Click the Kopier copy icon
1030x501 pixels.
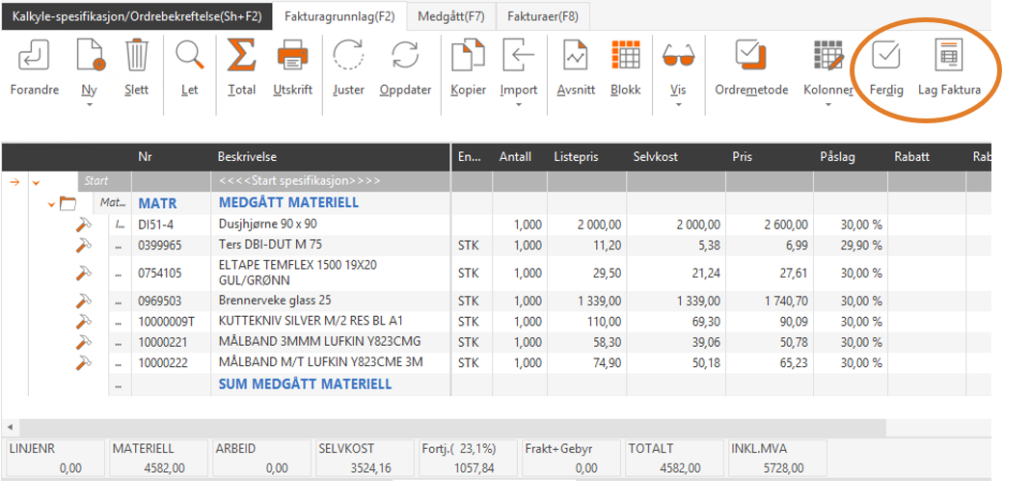[x=468, y=55]
